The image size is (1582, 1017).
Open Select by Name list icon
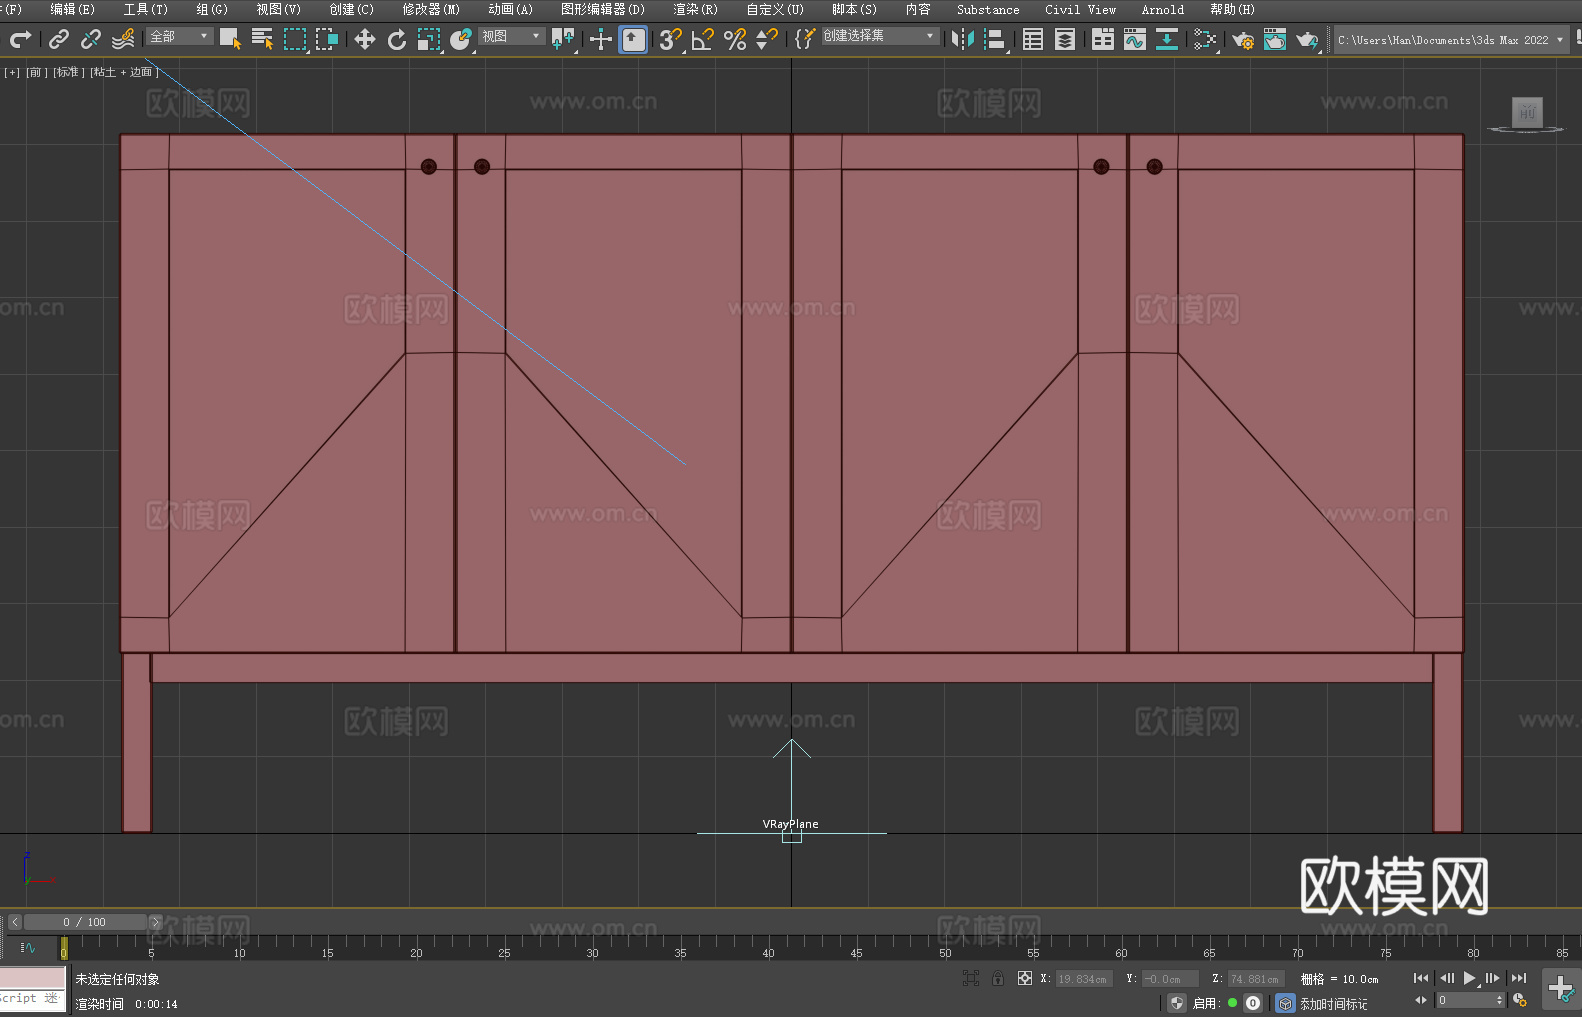pos(262,39)
